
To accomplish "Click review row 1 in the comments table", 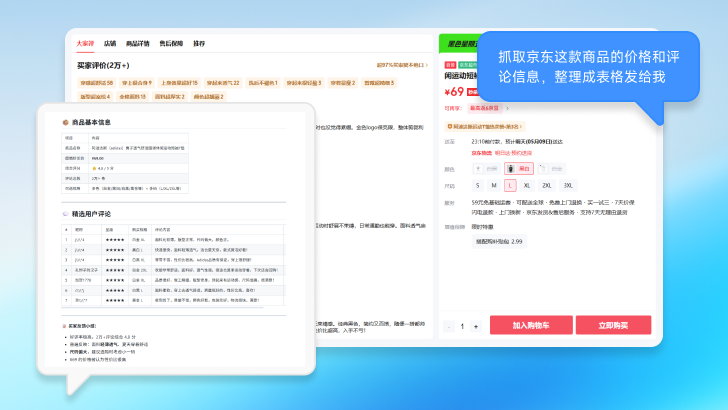I will pos(173,240).
